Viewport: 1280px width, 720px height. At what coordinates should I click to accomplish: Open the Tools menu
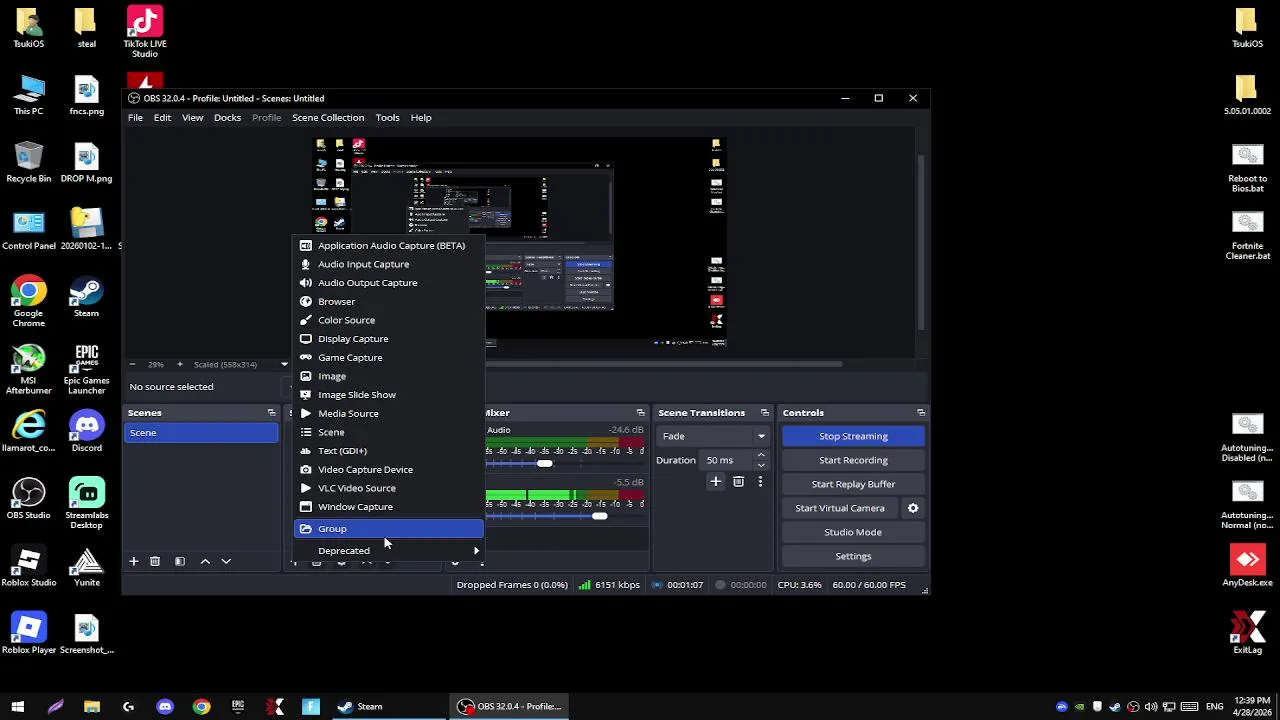[x=387, y=118]
